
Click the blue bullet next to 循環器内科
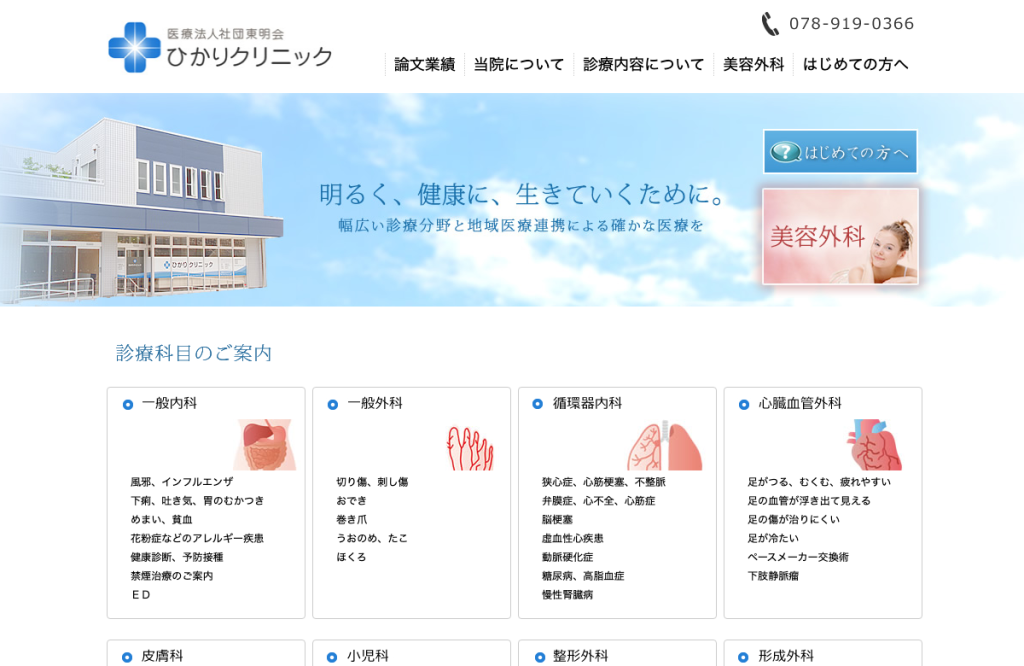(537, 404)
